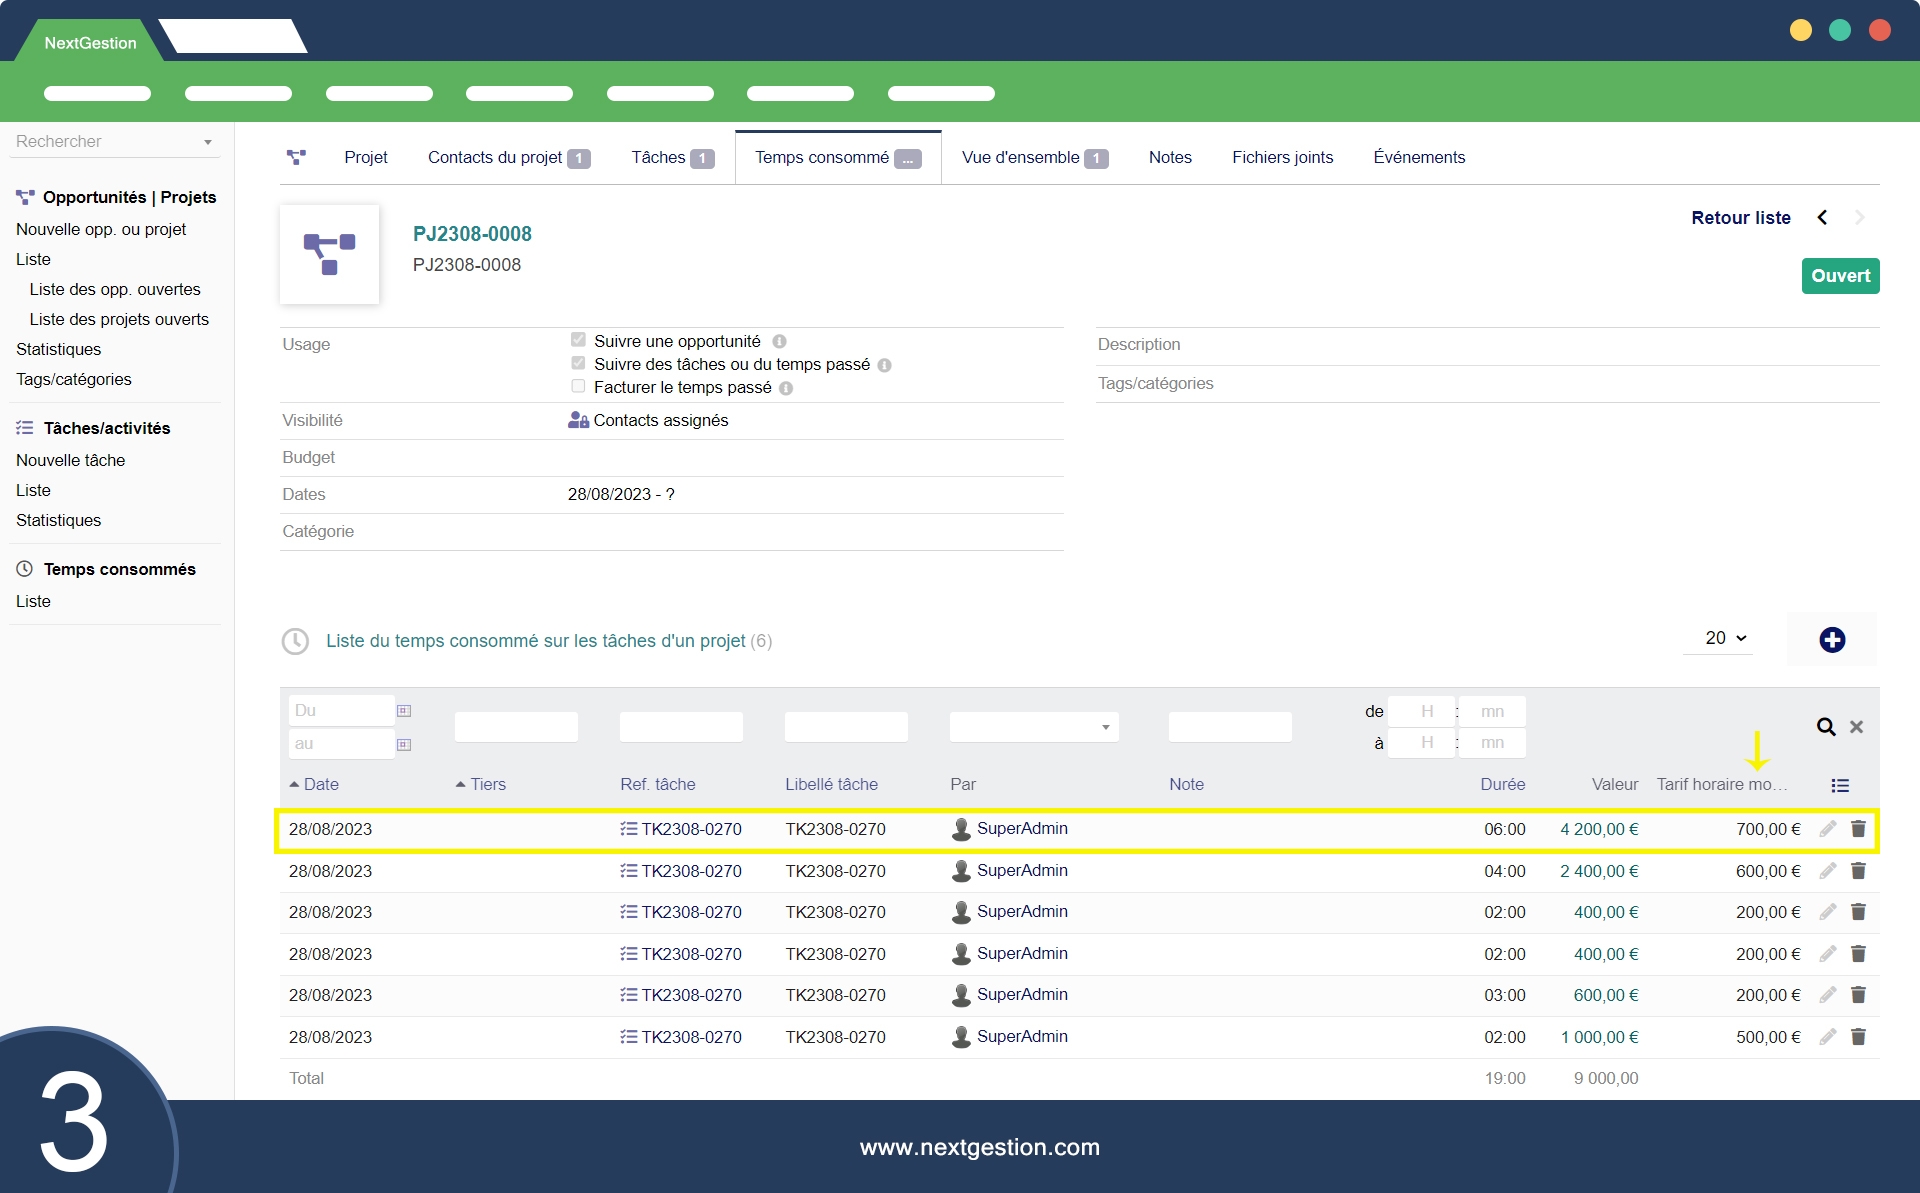Open column selector list icon in table header
Image resolution: width=1920 pixels, height=1193 pixels.
pyautogui.click(x=1840, y=785)
